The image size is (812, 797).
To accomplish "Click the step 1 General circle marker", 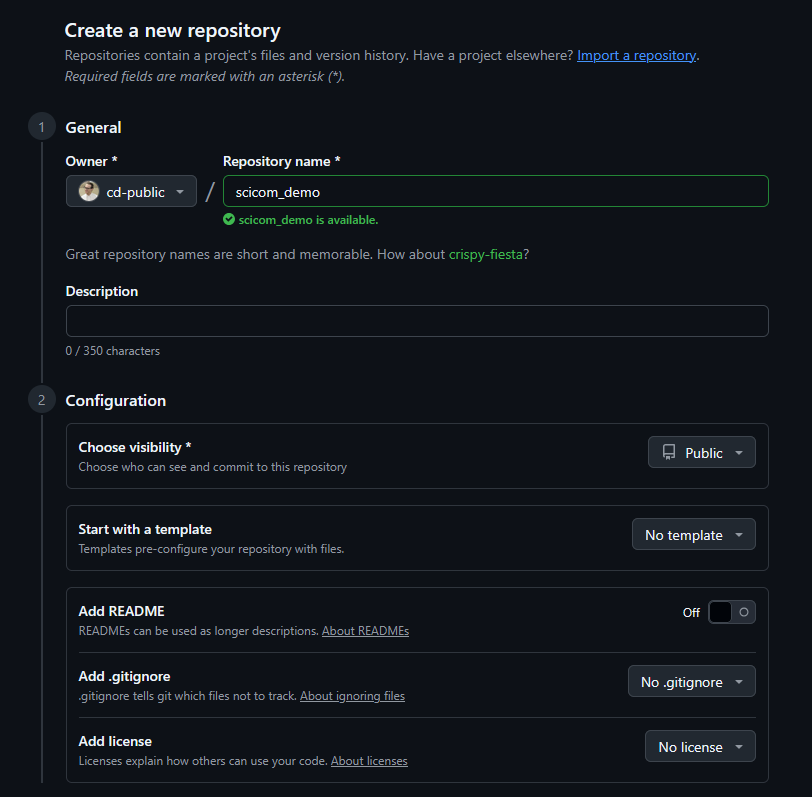I will point(42,127).
